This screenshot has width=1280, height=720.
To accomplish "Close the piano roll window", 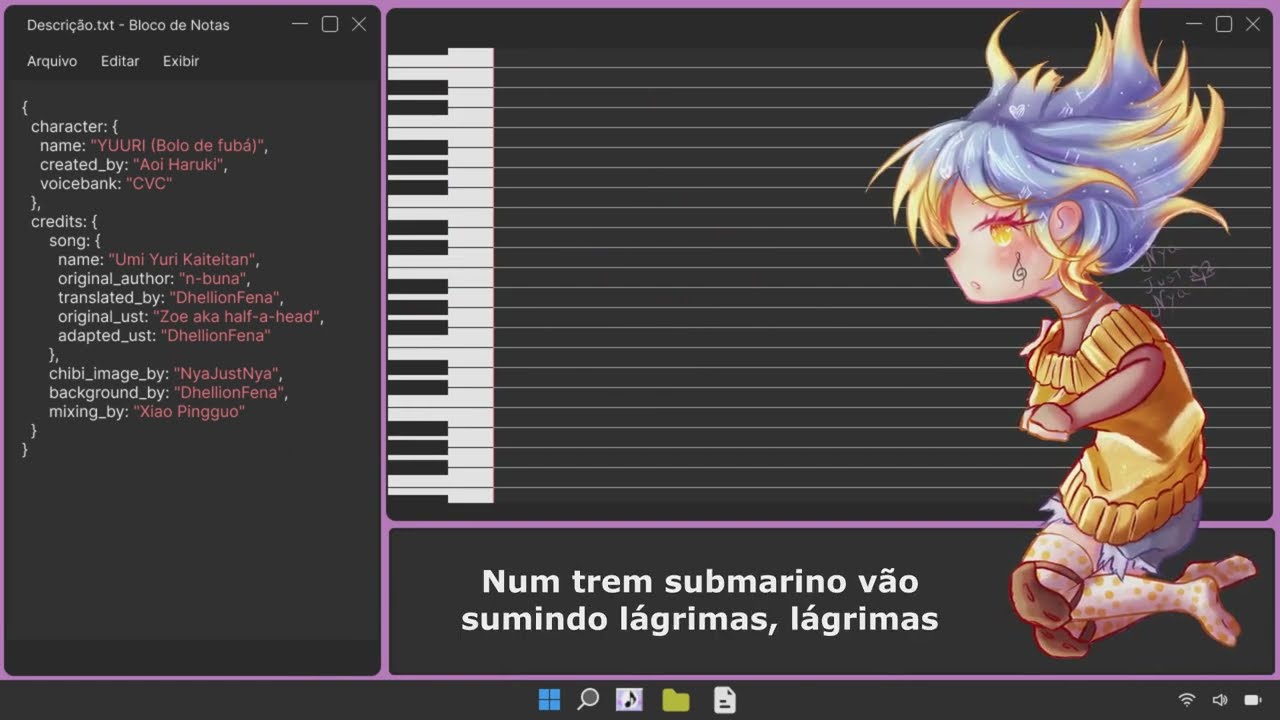I will [1253, 24].
